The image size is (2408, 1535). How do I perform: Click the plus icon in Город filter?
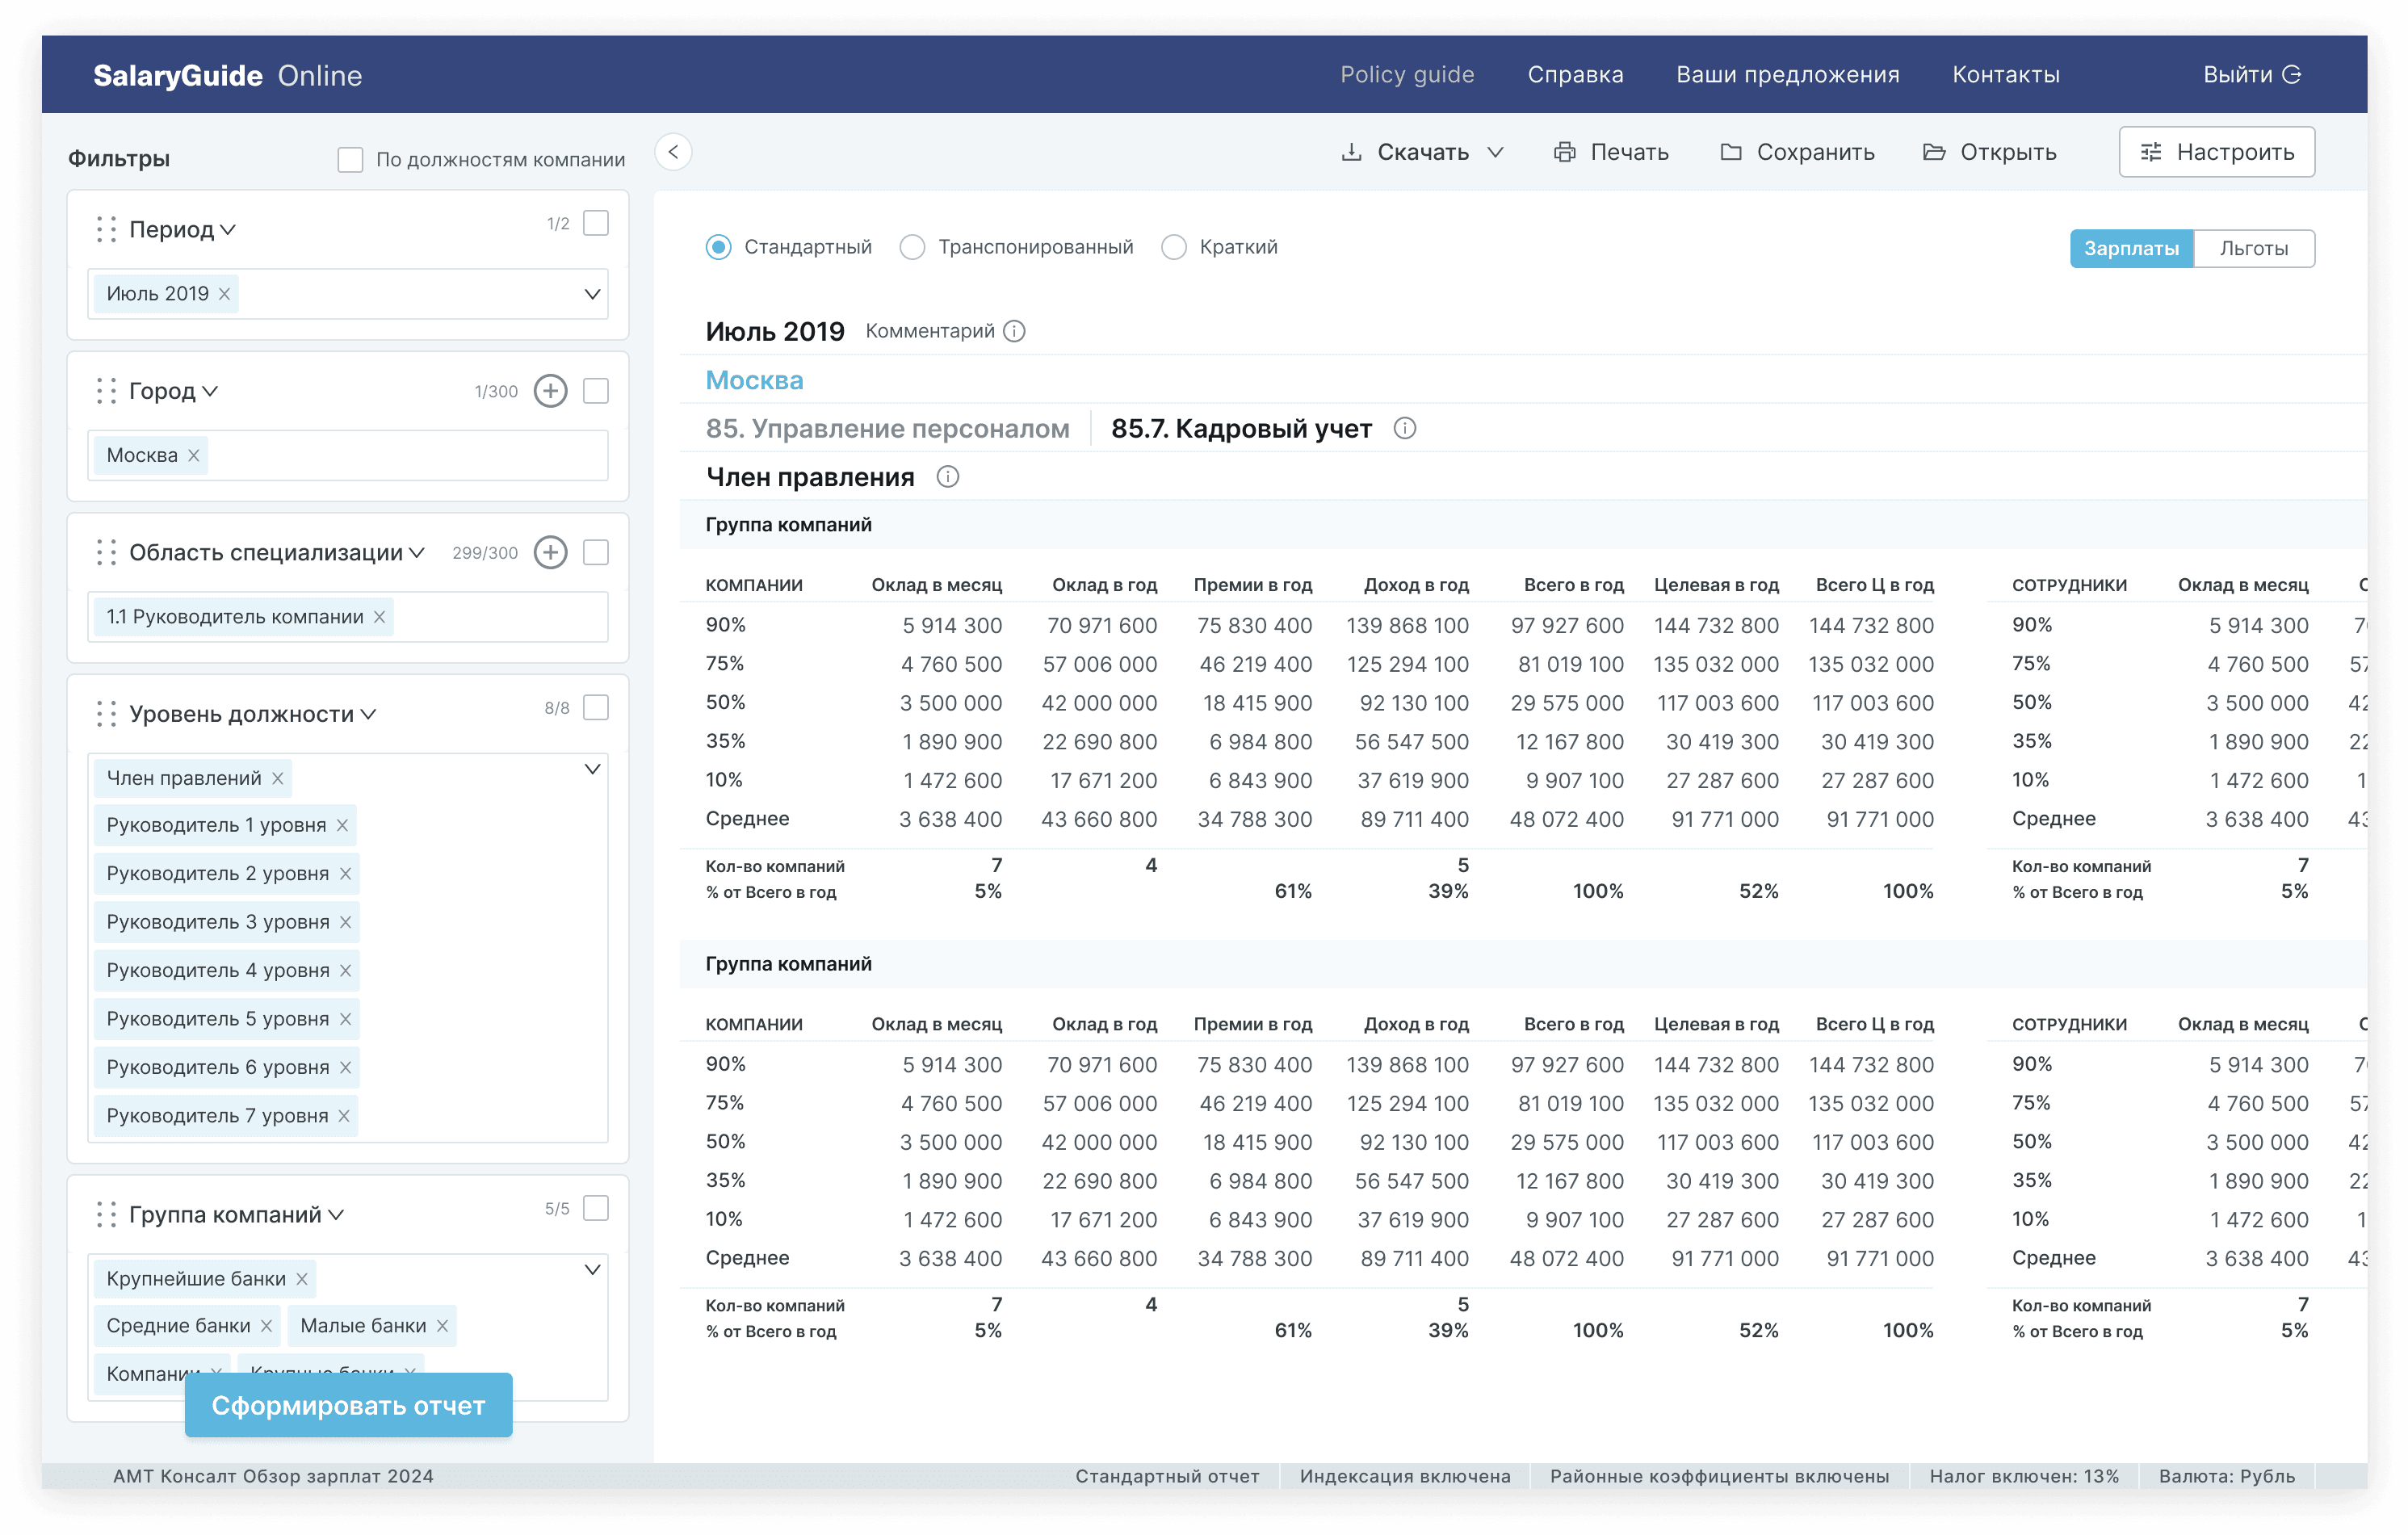[550, 391]
